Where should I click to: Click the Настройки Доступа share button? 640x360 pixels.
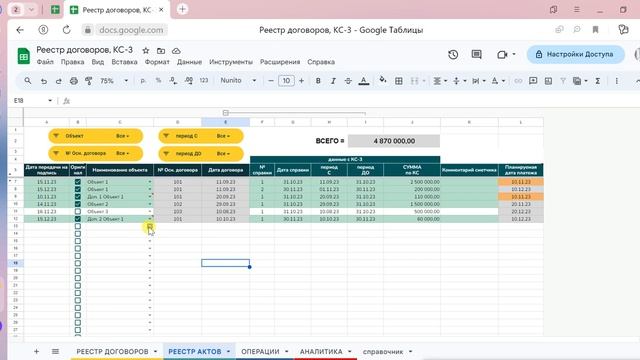(576, 54)
